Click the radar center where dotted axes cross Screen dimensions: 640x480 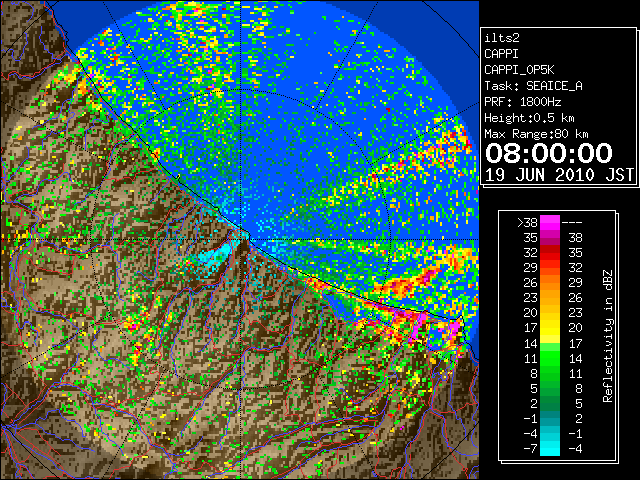click(x=242, y=239)
